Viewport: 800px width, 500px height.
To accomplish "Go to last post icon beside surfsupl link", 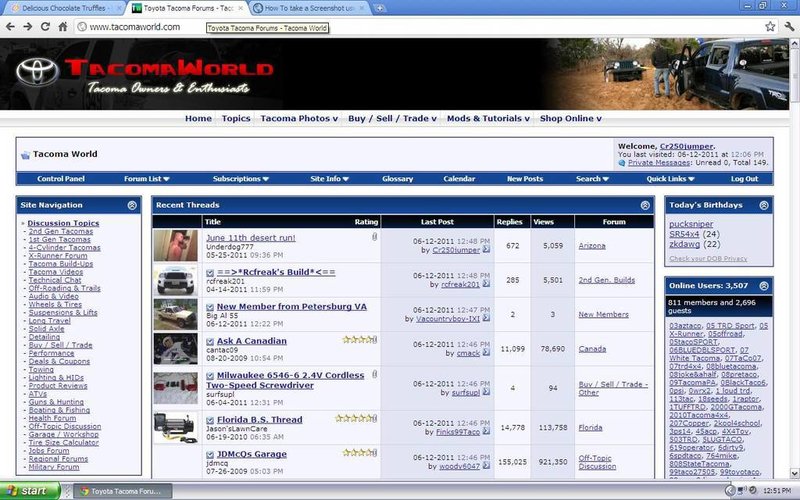I will (x=486, y=392).
